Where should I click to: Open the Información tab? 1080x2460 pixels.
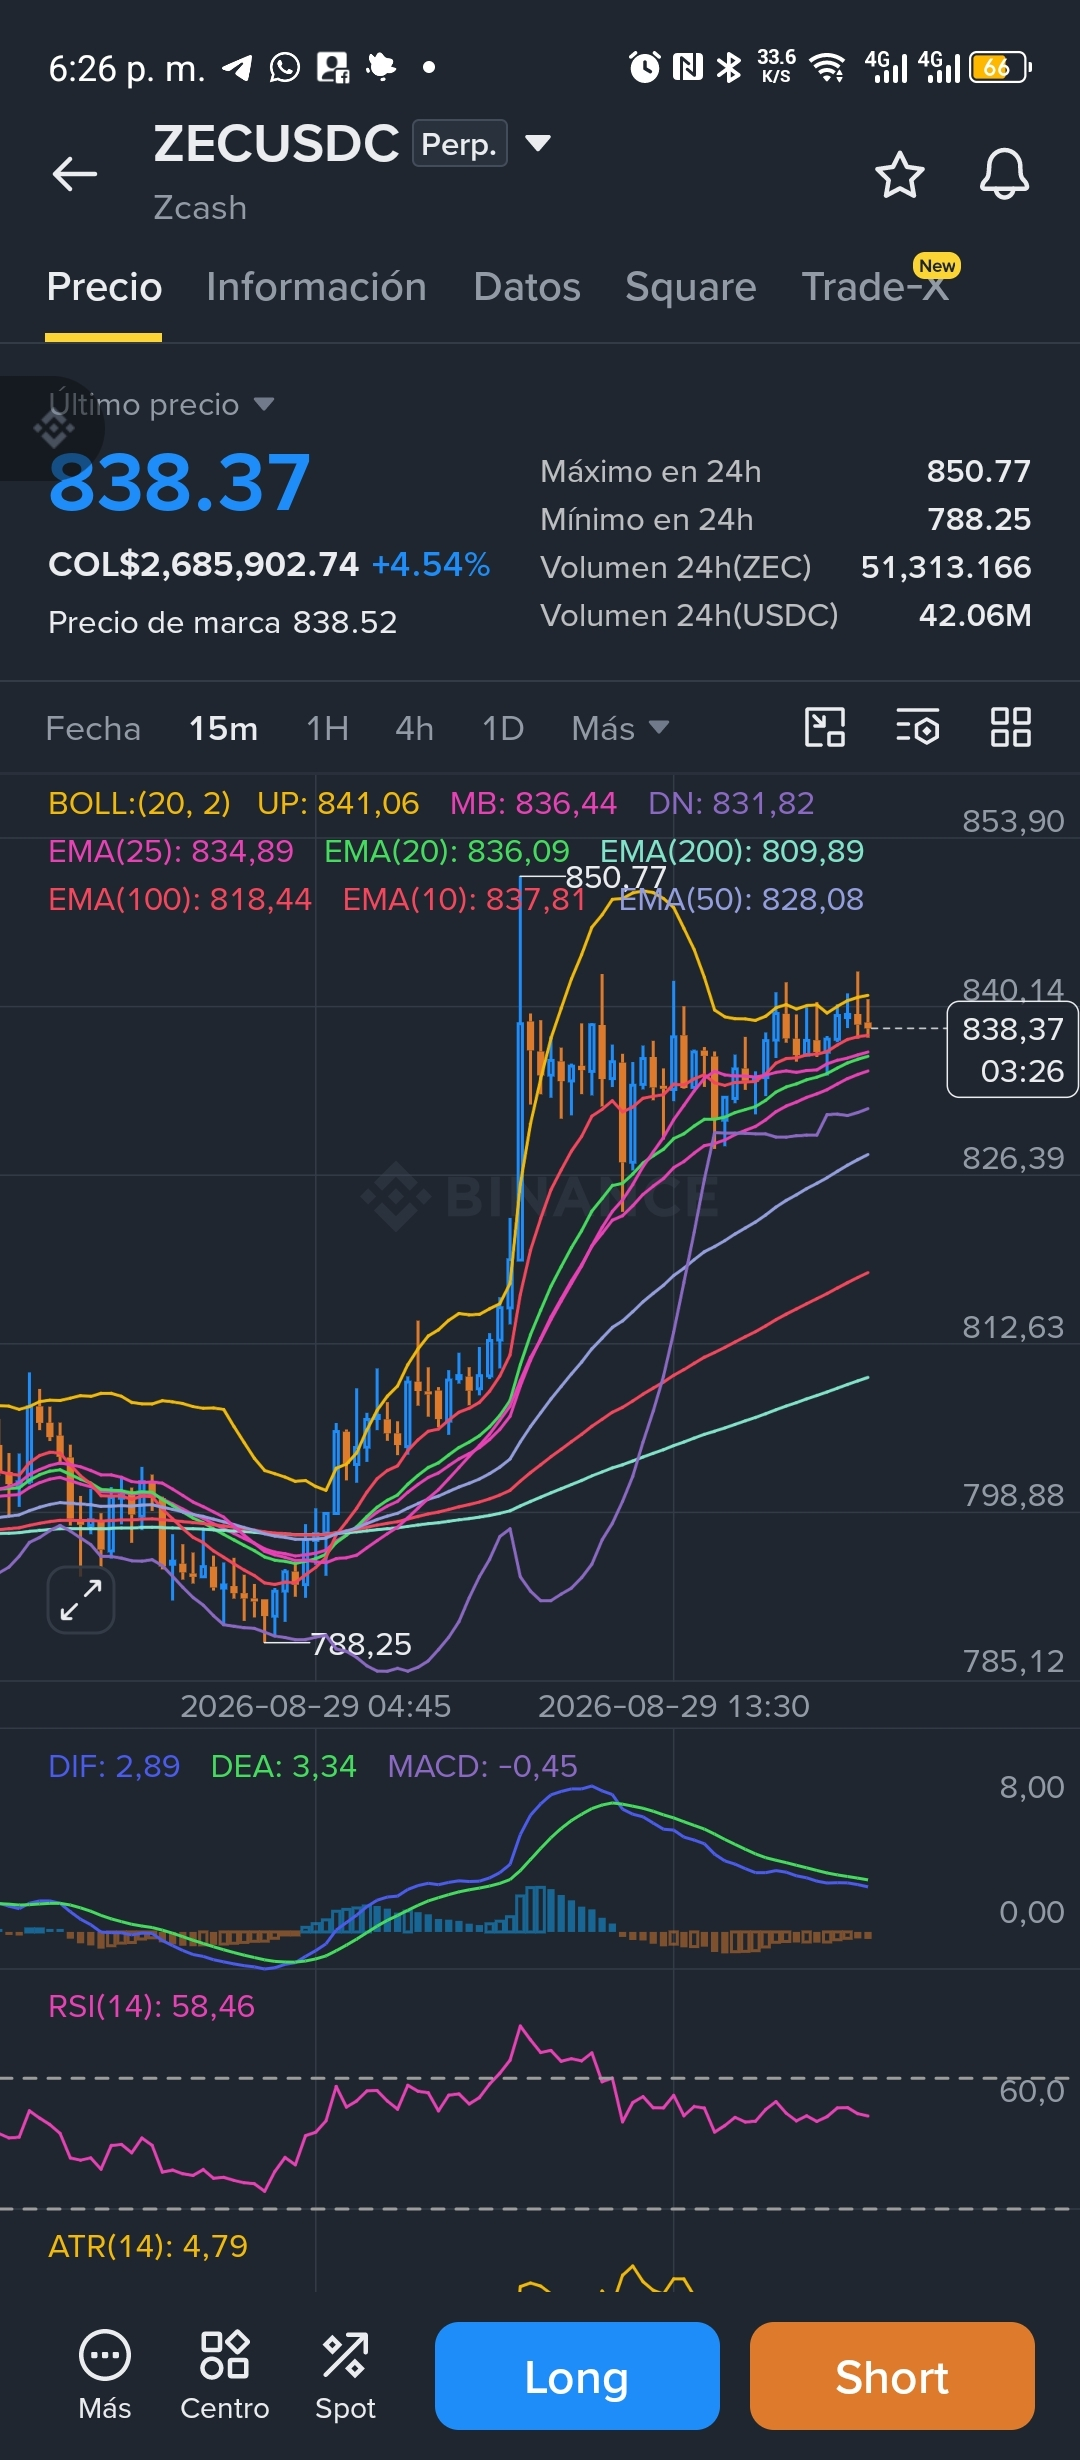point(316,287)
